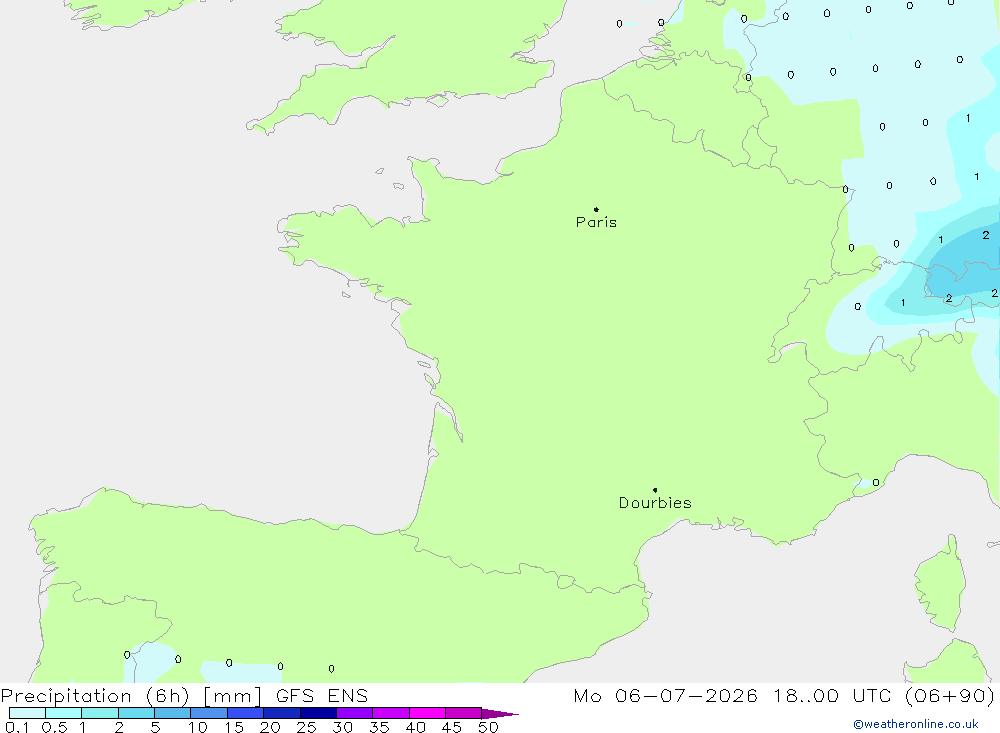Viewport: 1000px width, 733px height.
Task: Click the 'Mo 06-07-2026 18..00 UTC' timestamp
Action: pos(733,696)
